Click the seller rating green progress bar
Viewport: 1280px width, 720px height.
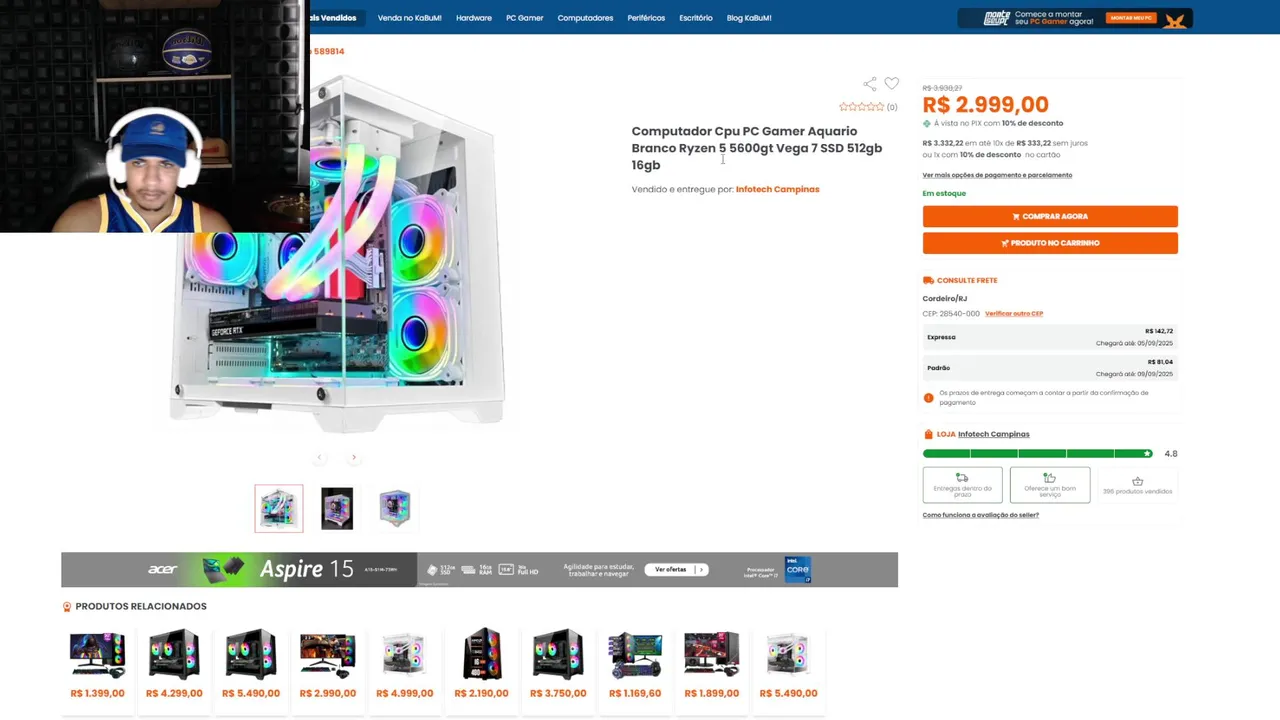1037,454
